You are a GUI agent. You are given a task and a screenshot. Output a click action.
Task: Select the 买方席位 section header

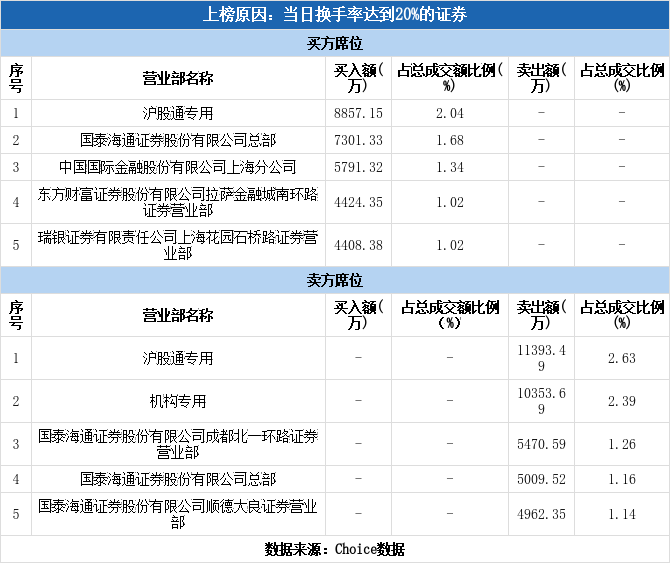tap(335, 43)
